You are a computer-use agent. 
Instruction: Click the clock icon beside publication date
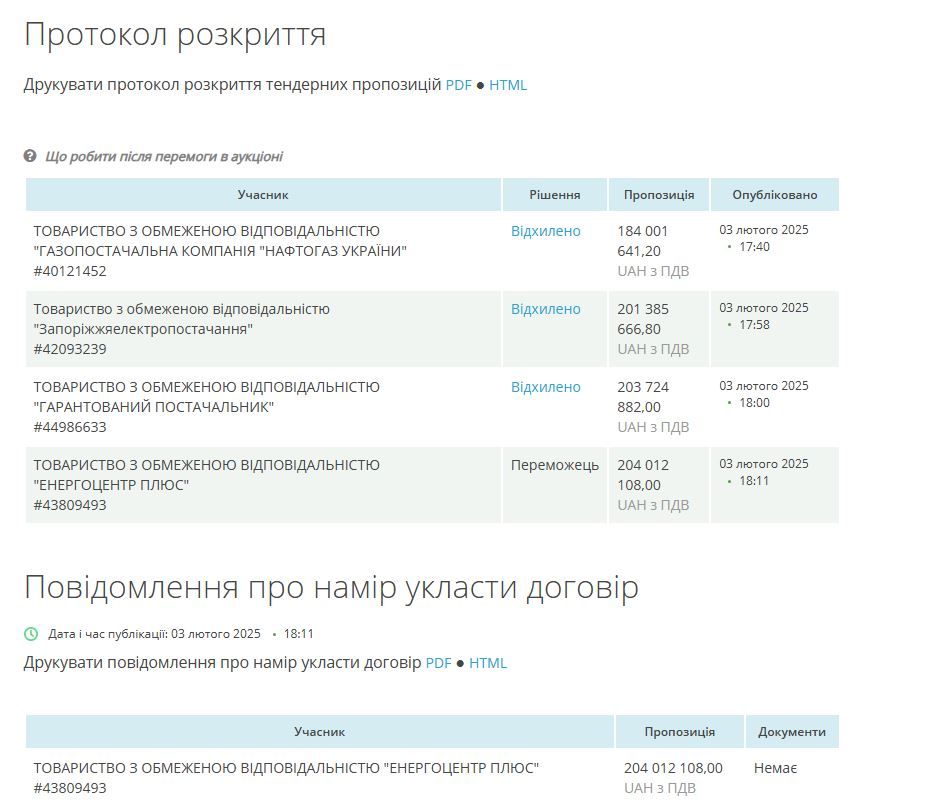click(x=31, y=633)
